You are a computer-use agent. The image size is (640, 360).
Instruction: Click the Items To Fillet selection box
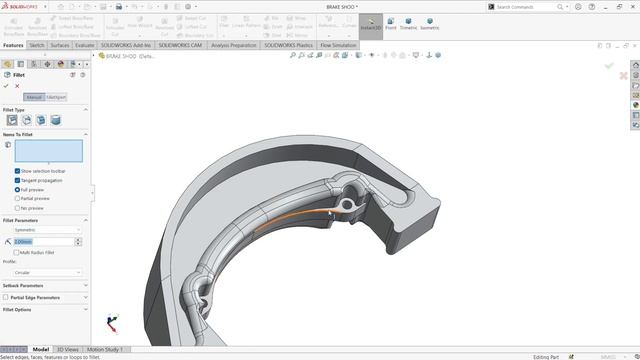point(49,151)
